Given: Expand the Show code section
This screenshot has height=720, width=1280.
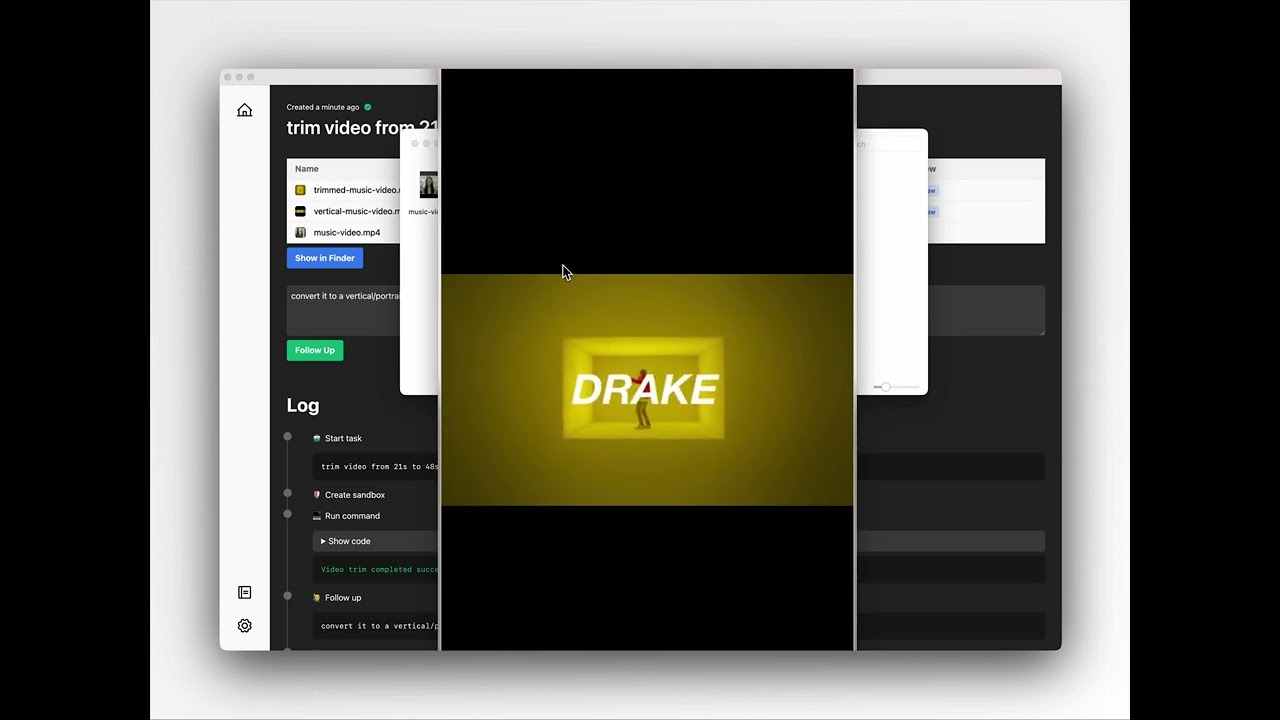Looking at the screenshot, I should [x=346, y=541].
